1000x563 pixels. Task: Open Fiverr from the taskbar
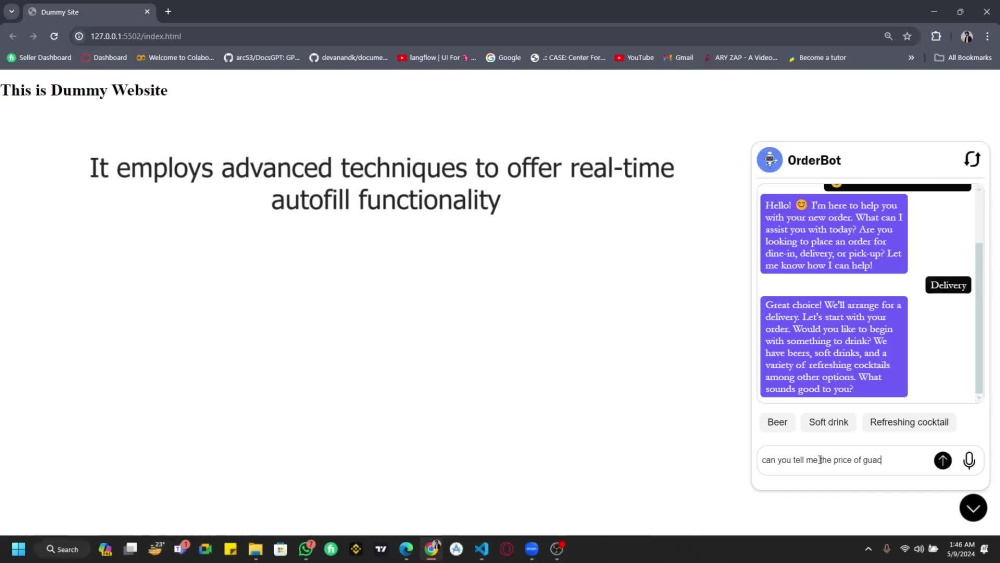(330, 549)
